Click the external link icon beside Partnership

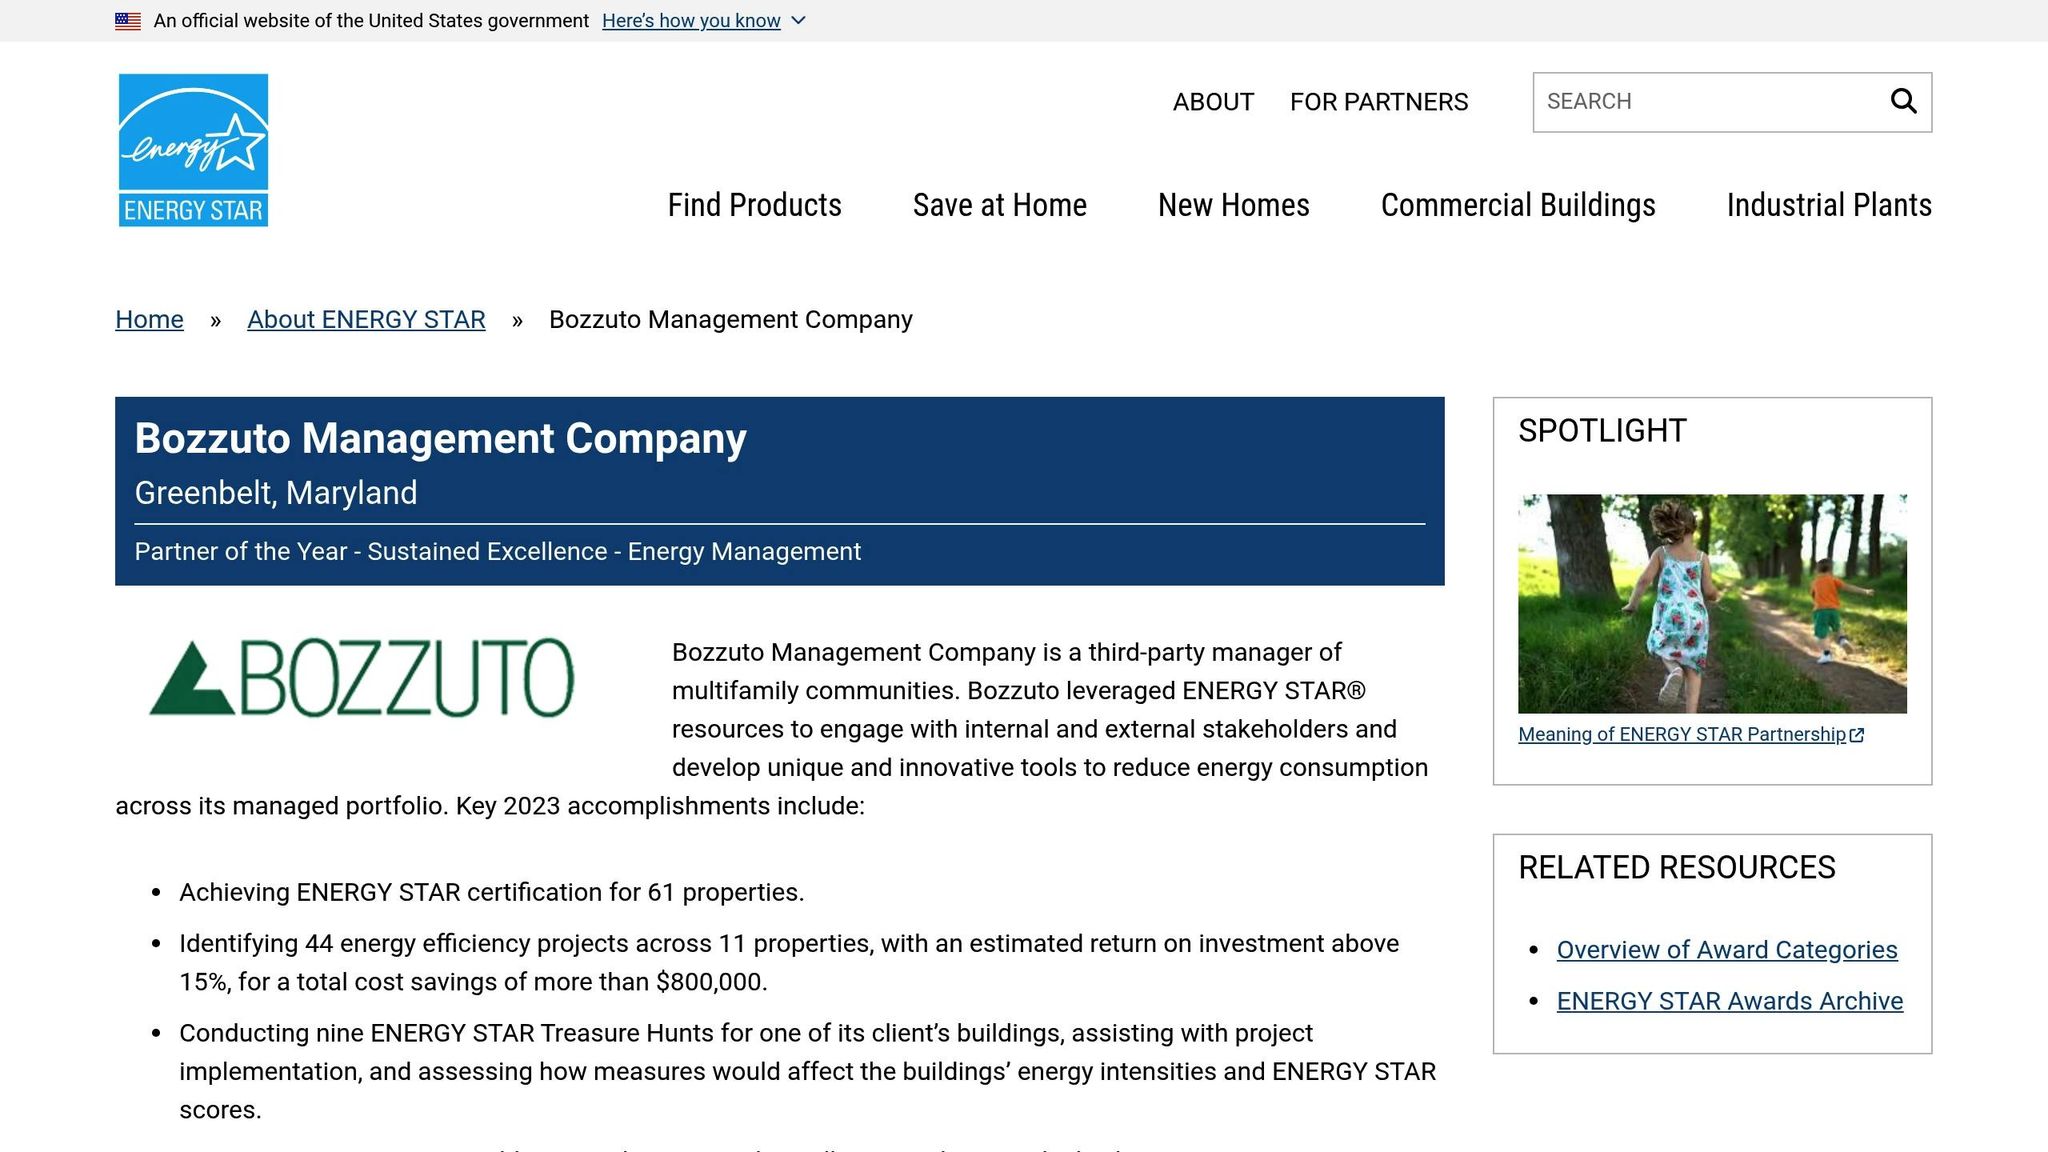(1857, 735)
